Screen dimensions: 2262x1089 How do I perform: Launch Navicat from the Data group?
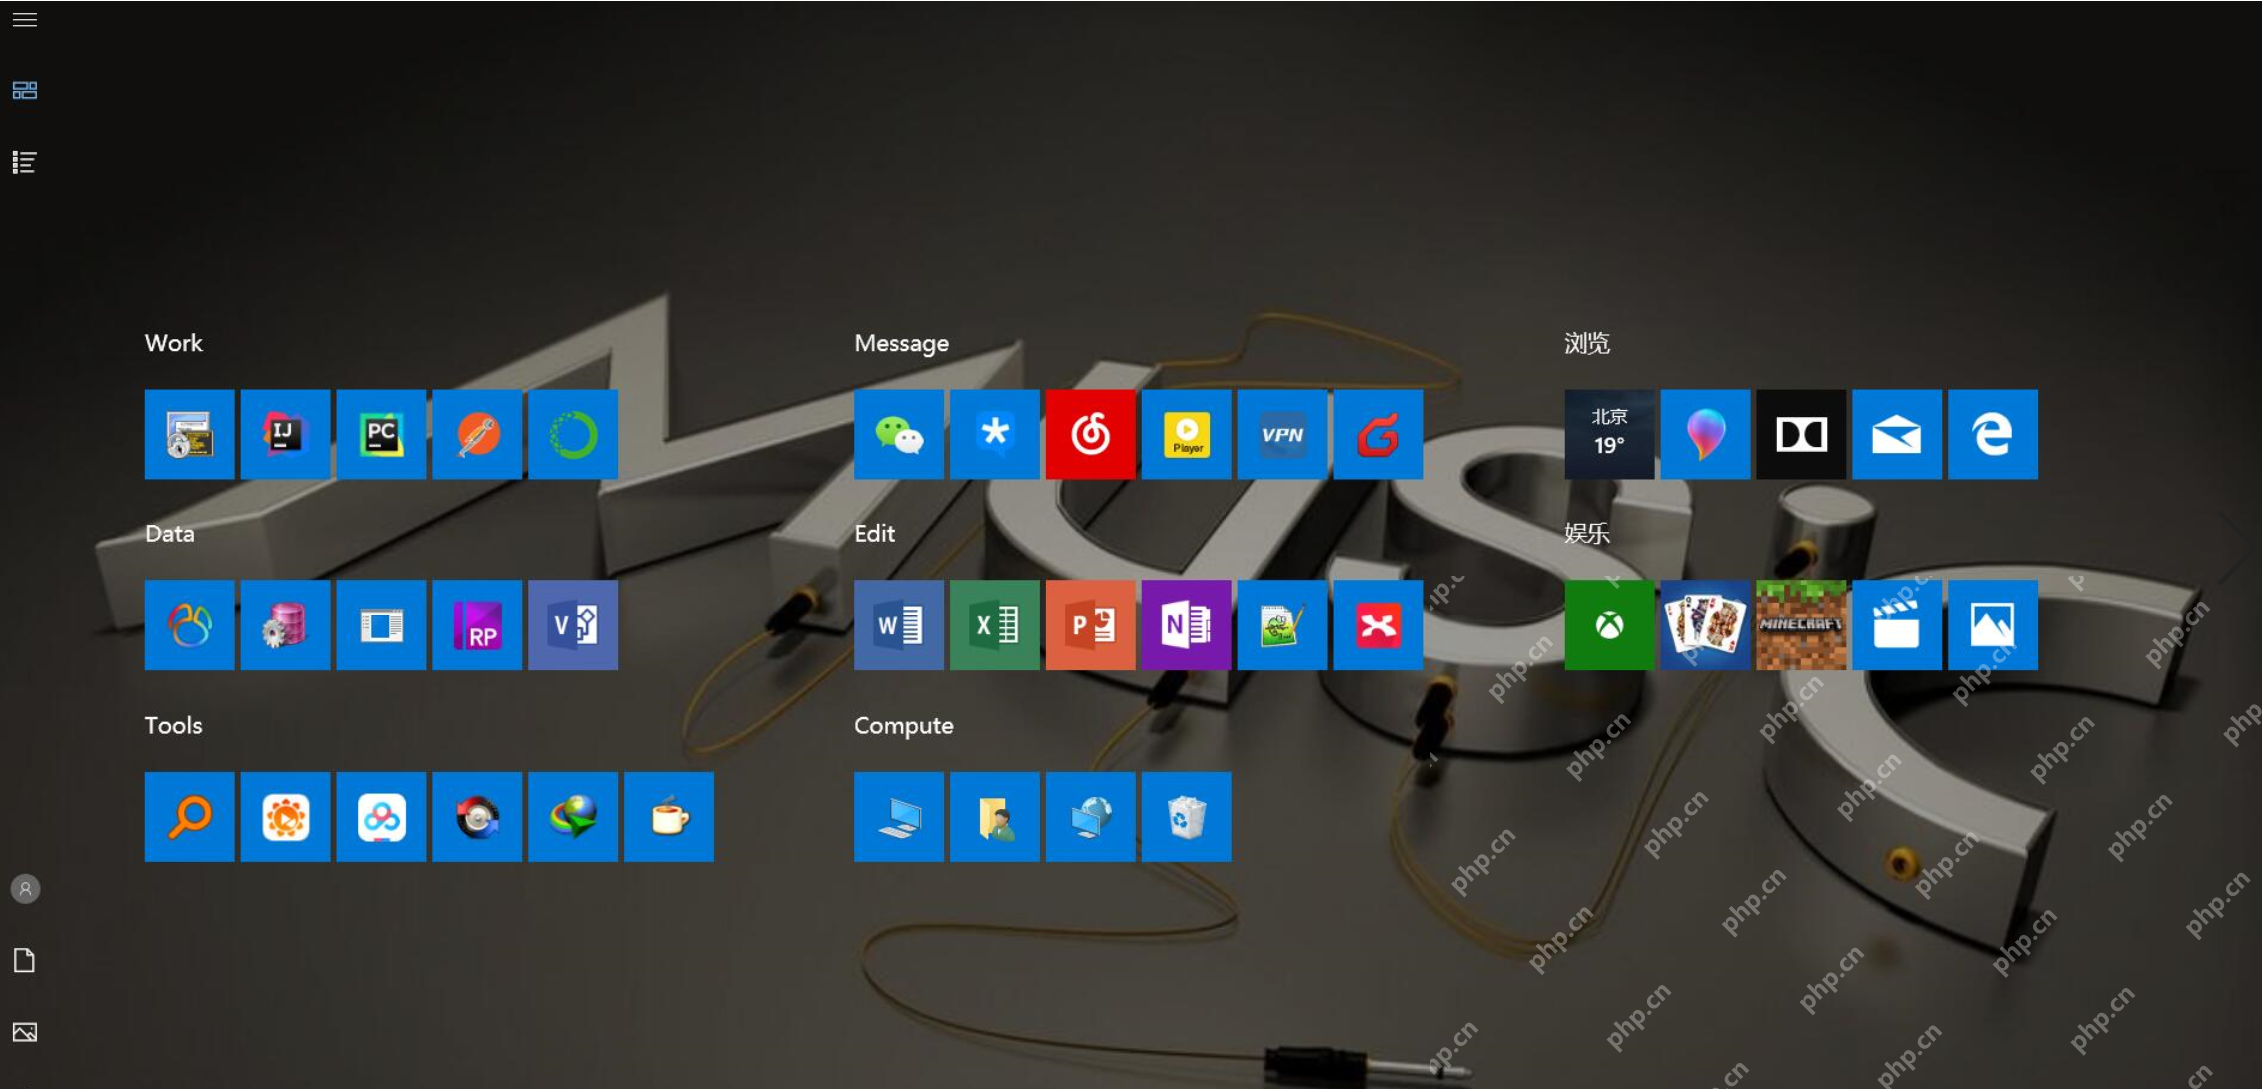coord(189,625)
